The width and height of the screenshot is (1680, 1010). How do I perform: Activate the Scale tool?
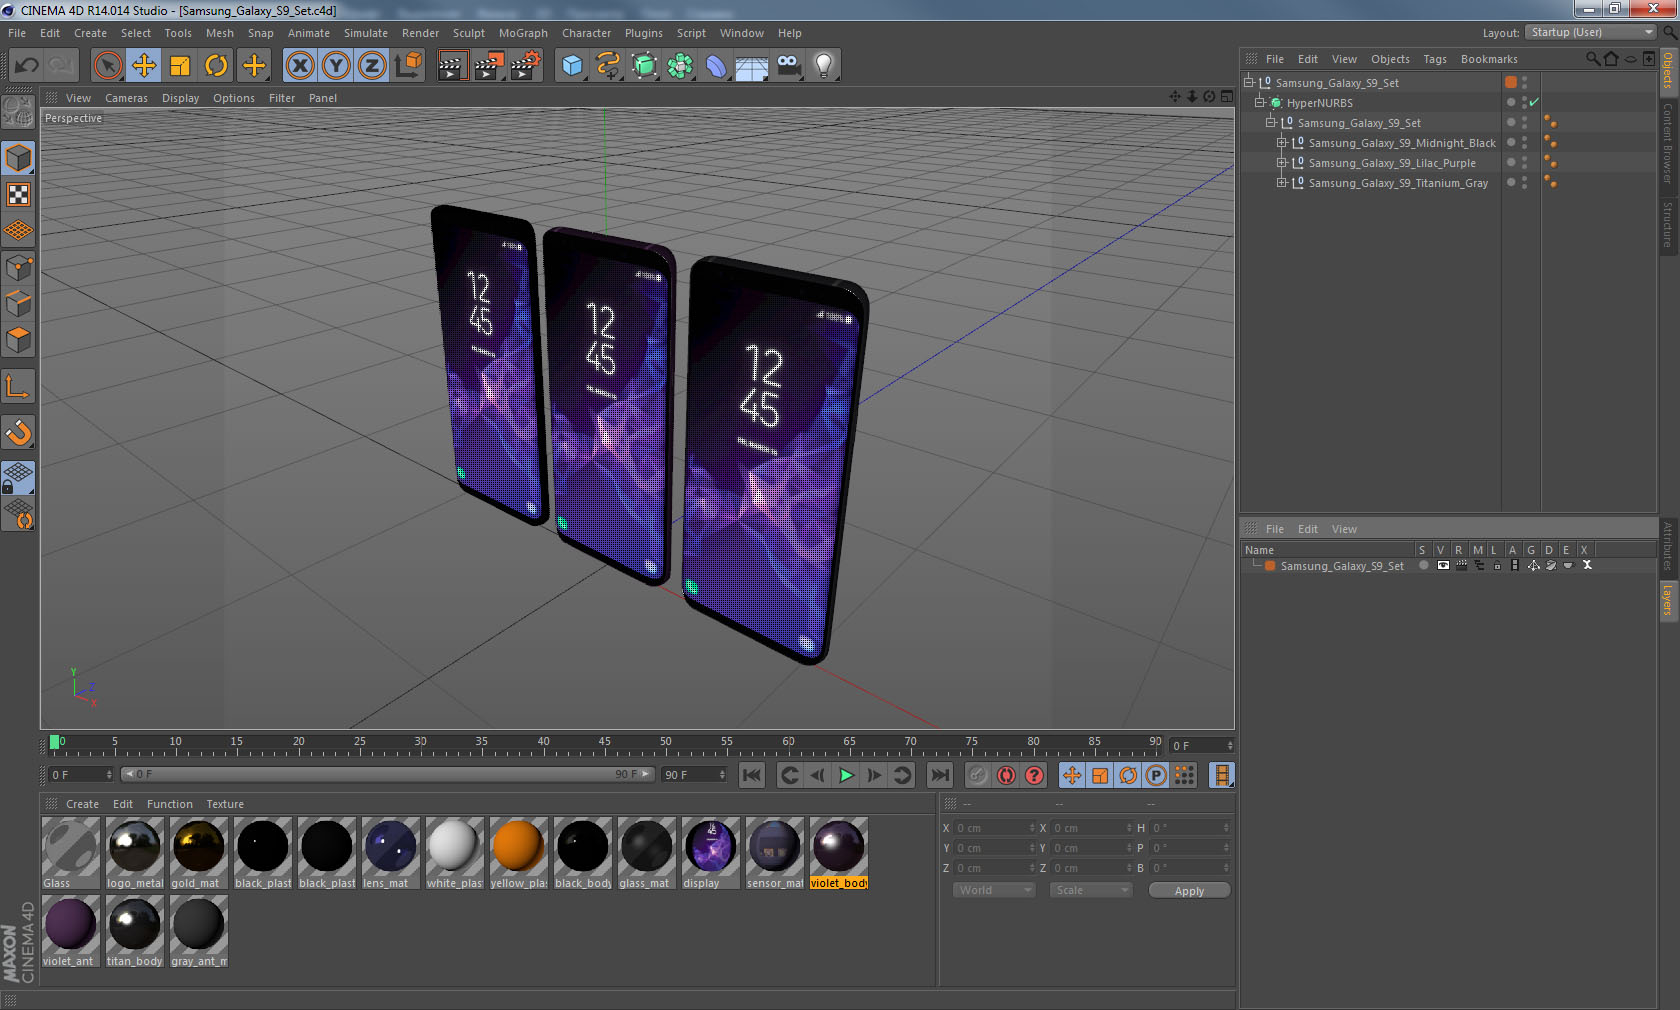[x=180, y=66]
